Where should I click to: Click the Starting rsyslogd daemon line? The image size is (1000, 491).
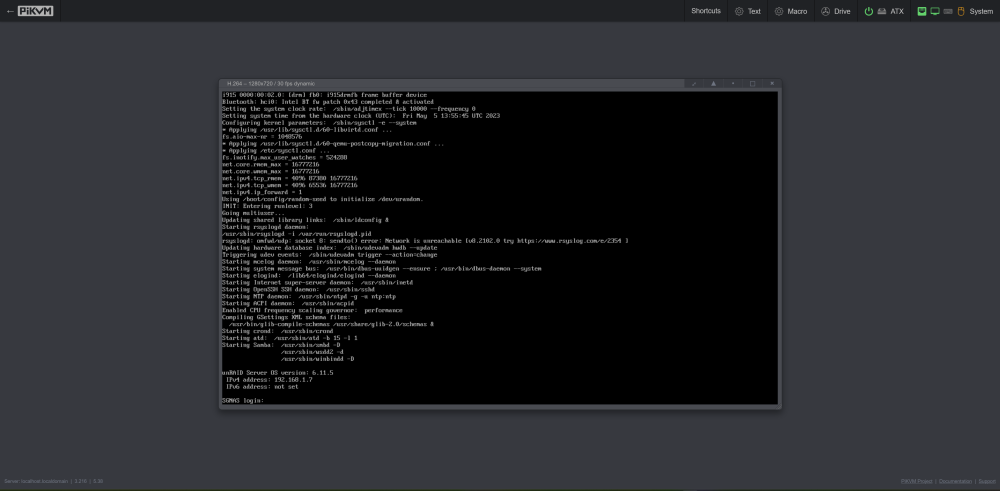point(265,227)
